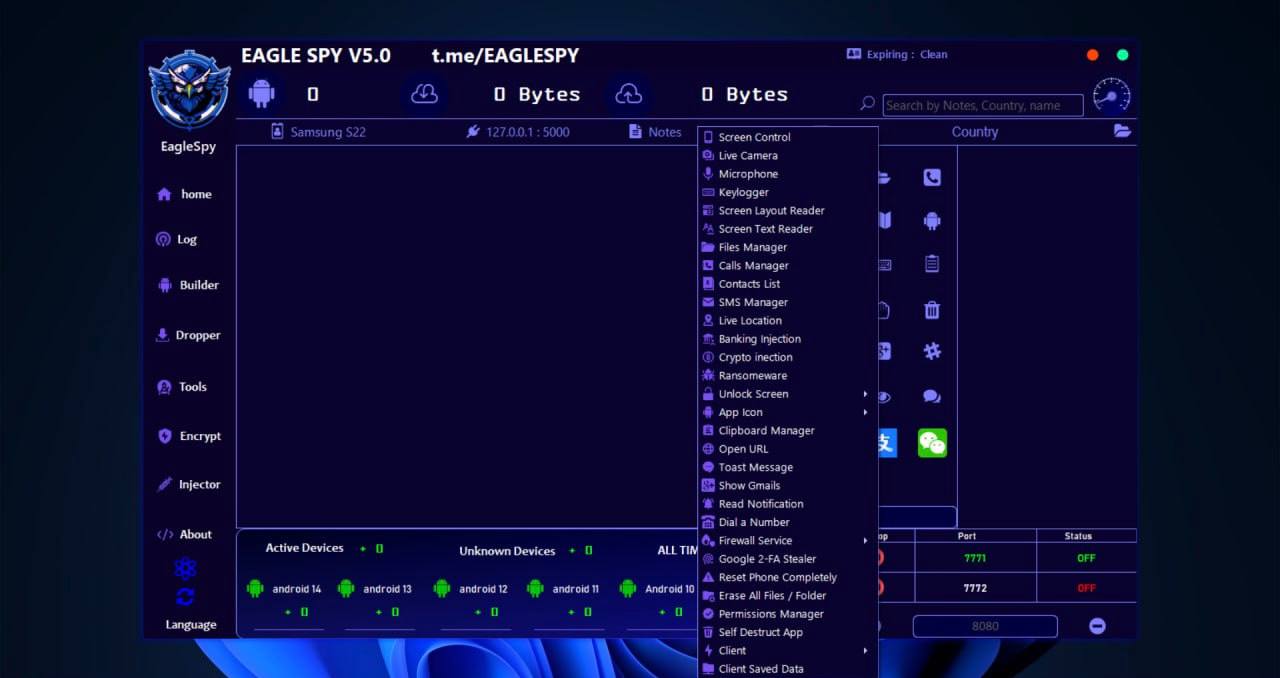The image size is (1280, 678).
Task: Open the Injector section
Action: (x=188, y=484)
